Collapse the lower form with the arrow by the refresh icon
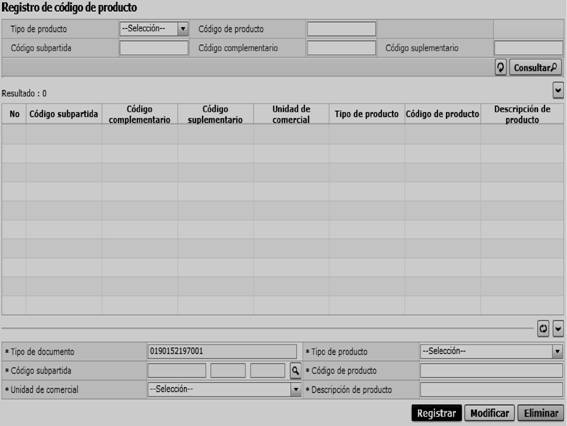Image resolution: width=567 pixels, height=426 pixels. [x=558, y=329]
